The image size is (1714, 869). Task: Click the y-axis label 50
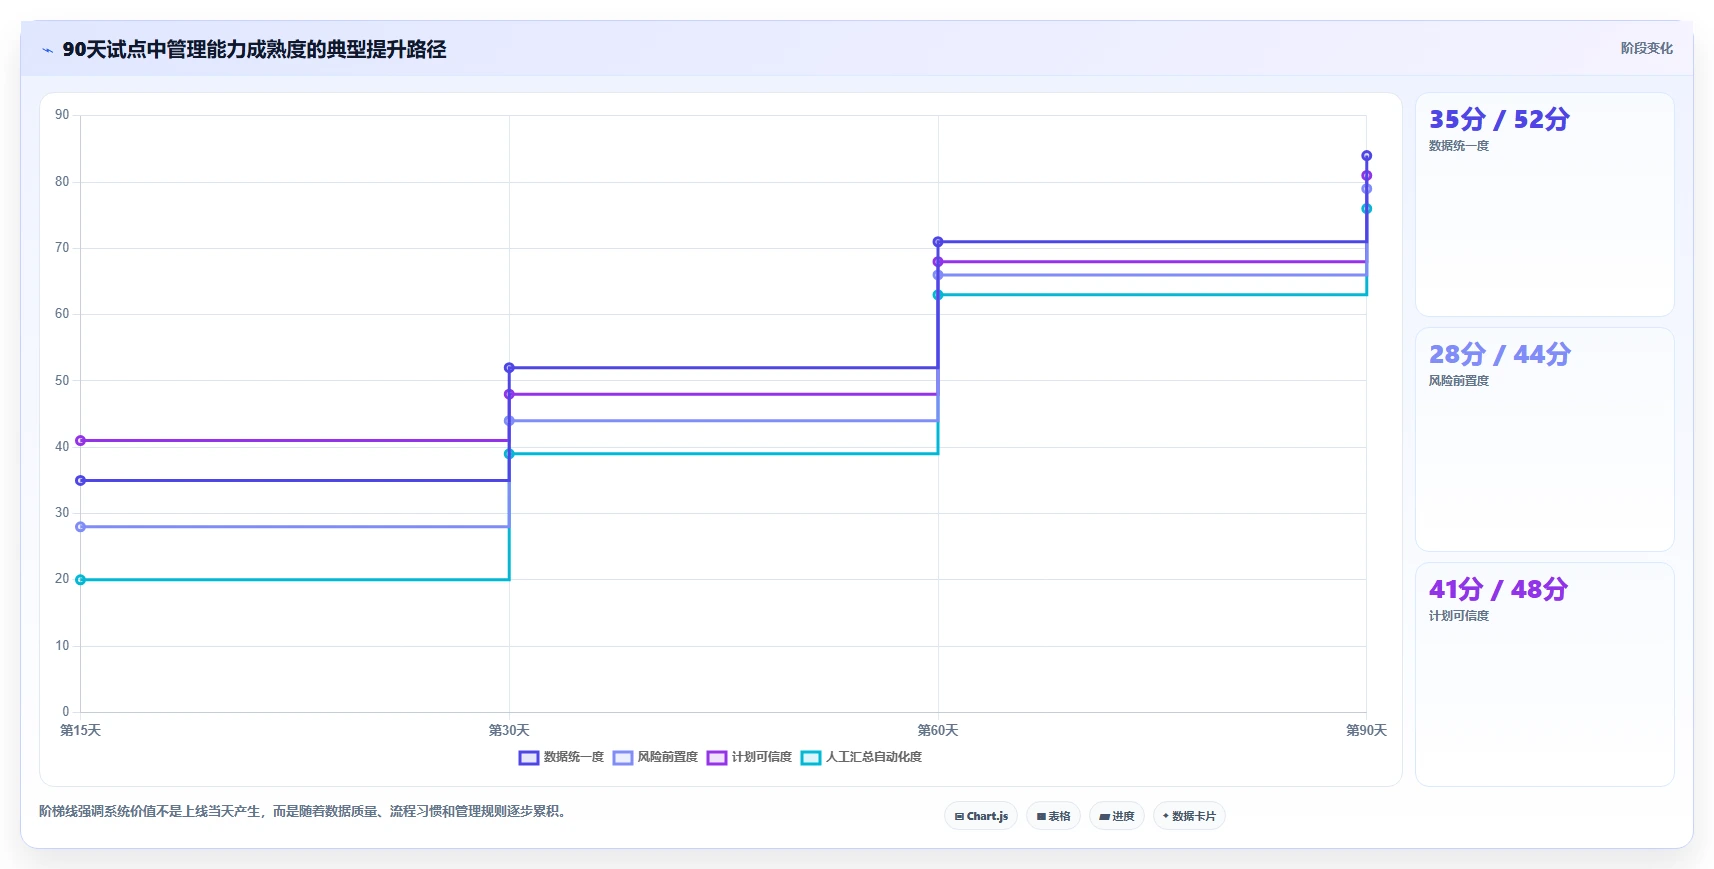(x=62, y=381)
